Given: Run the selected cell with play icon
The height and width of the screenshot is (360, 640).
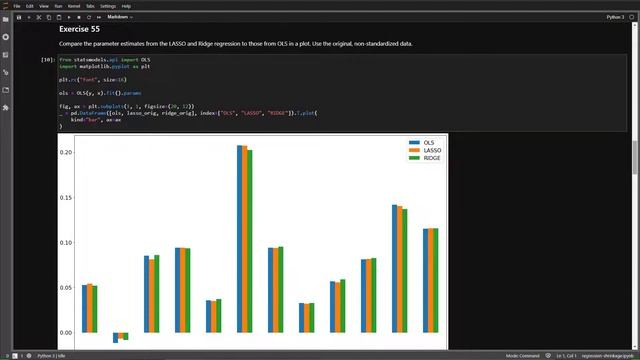Looking at the screenshot, I should [69, 17].
